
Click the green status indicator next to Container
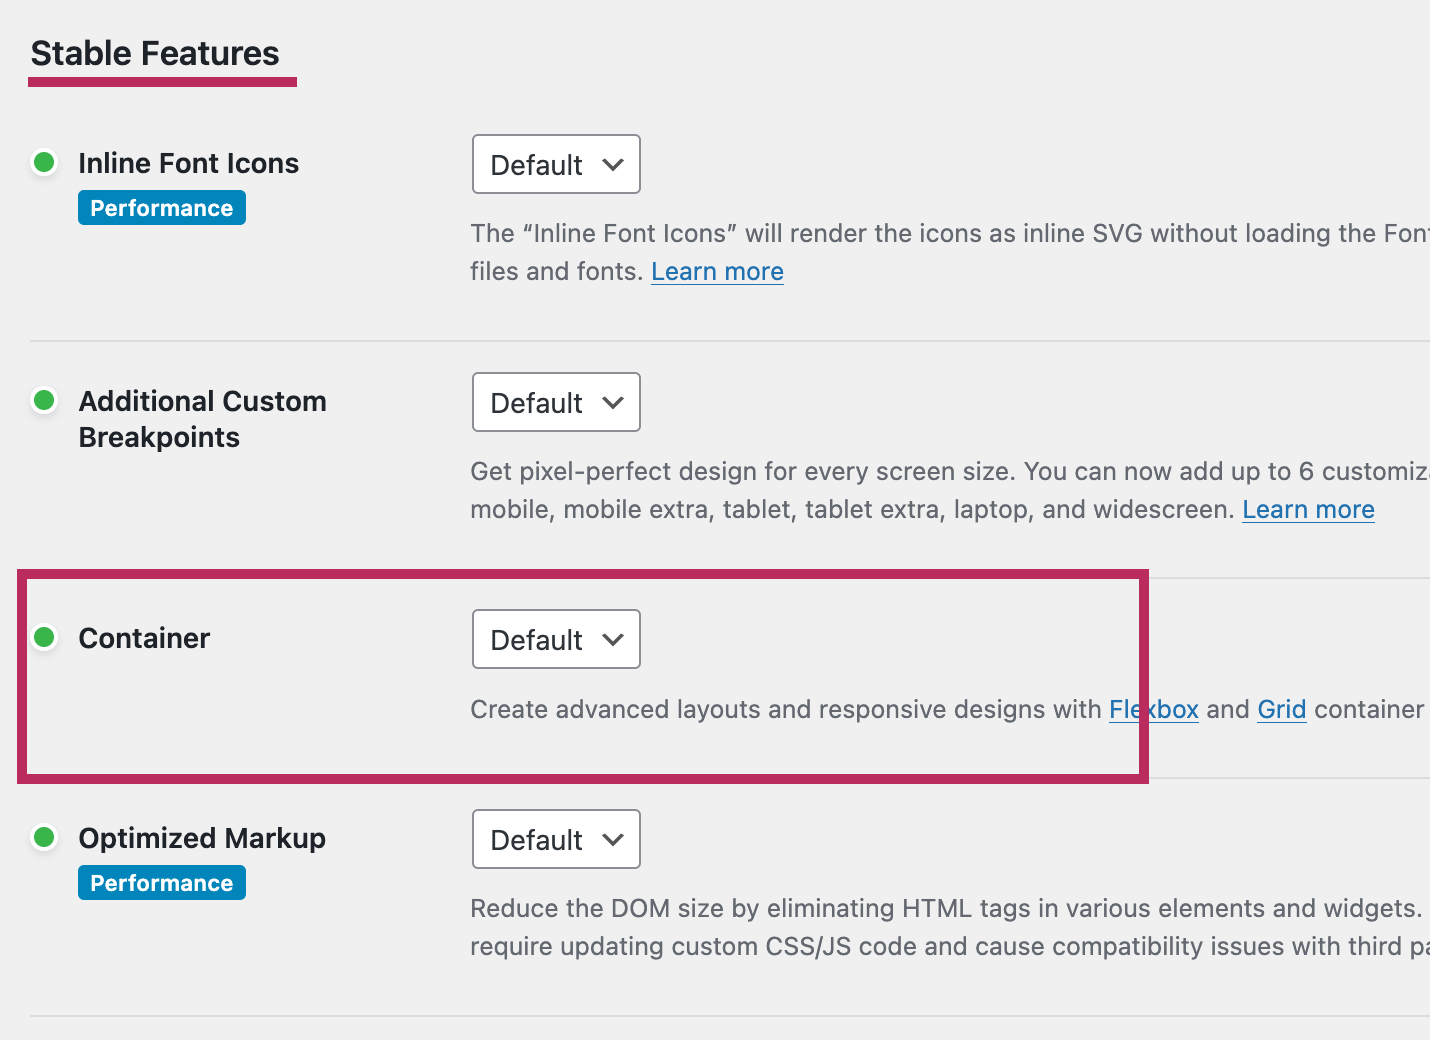[x=44, y=637]
